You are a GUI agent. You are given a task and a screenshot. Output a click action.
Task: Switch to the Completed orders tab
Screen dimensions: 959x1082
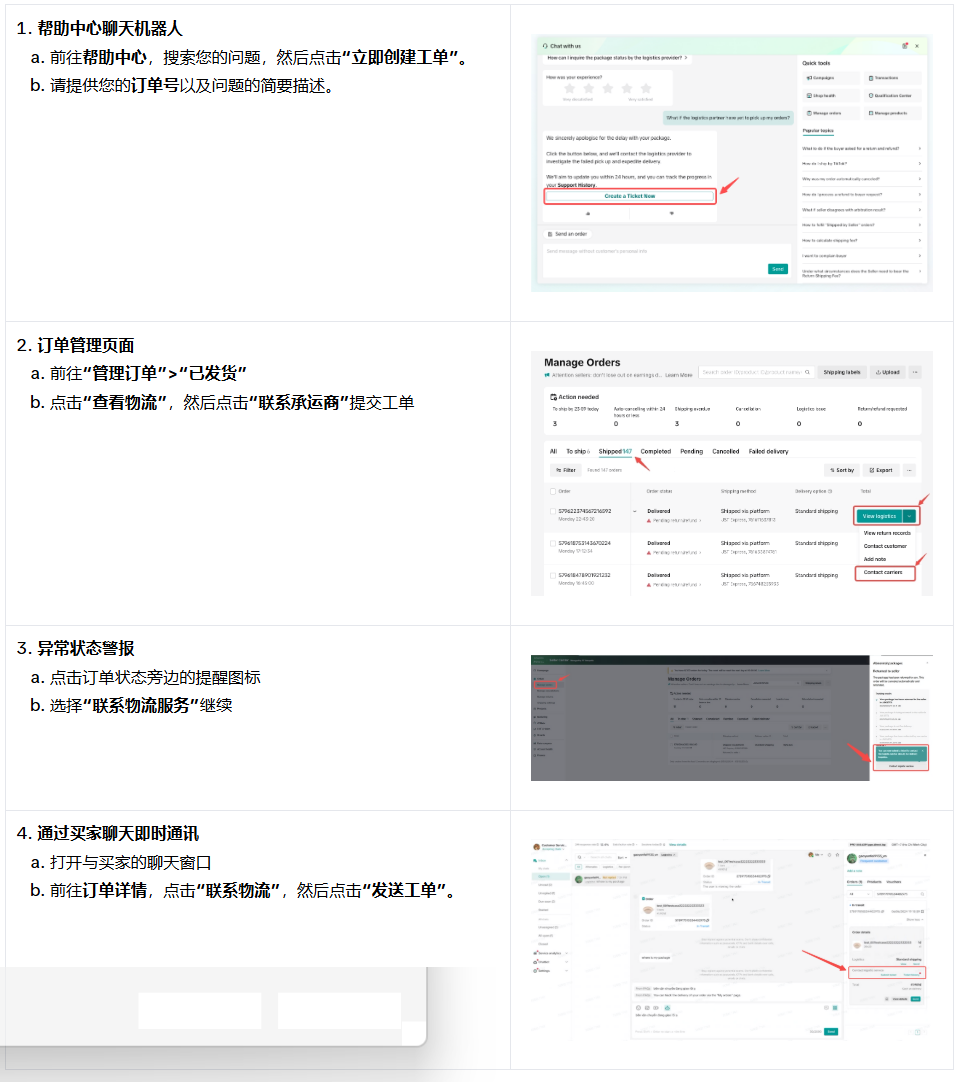click(656, 452)
